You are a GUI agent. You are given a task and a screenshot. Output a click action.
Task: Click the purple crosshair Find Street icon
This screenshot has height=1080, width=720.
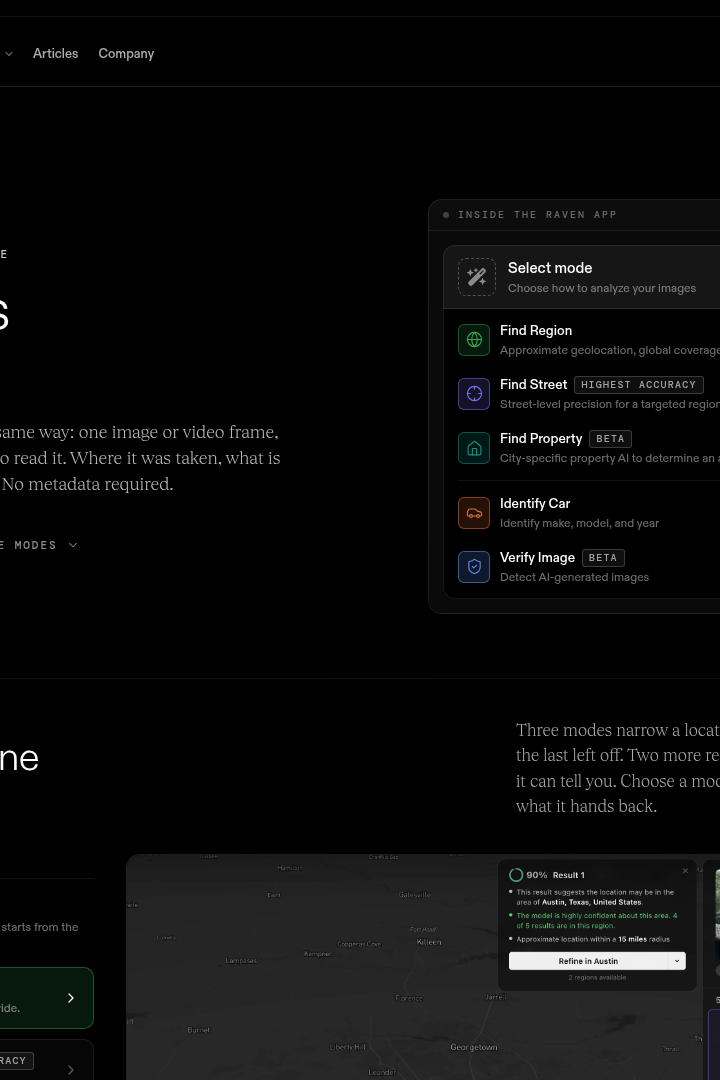point(474,393)
